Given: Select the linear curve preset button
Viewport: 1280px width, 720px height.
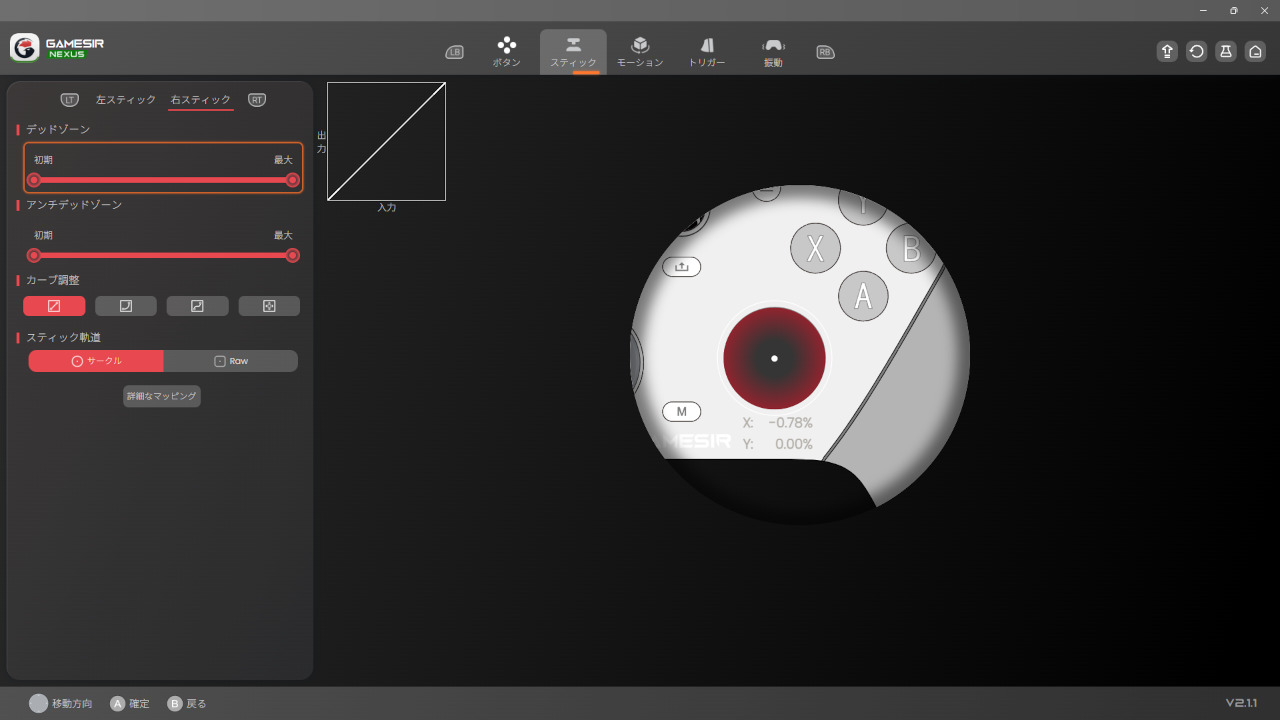Looking at the screenshot, I should [54, 306].
